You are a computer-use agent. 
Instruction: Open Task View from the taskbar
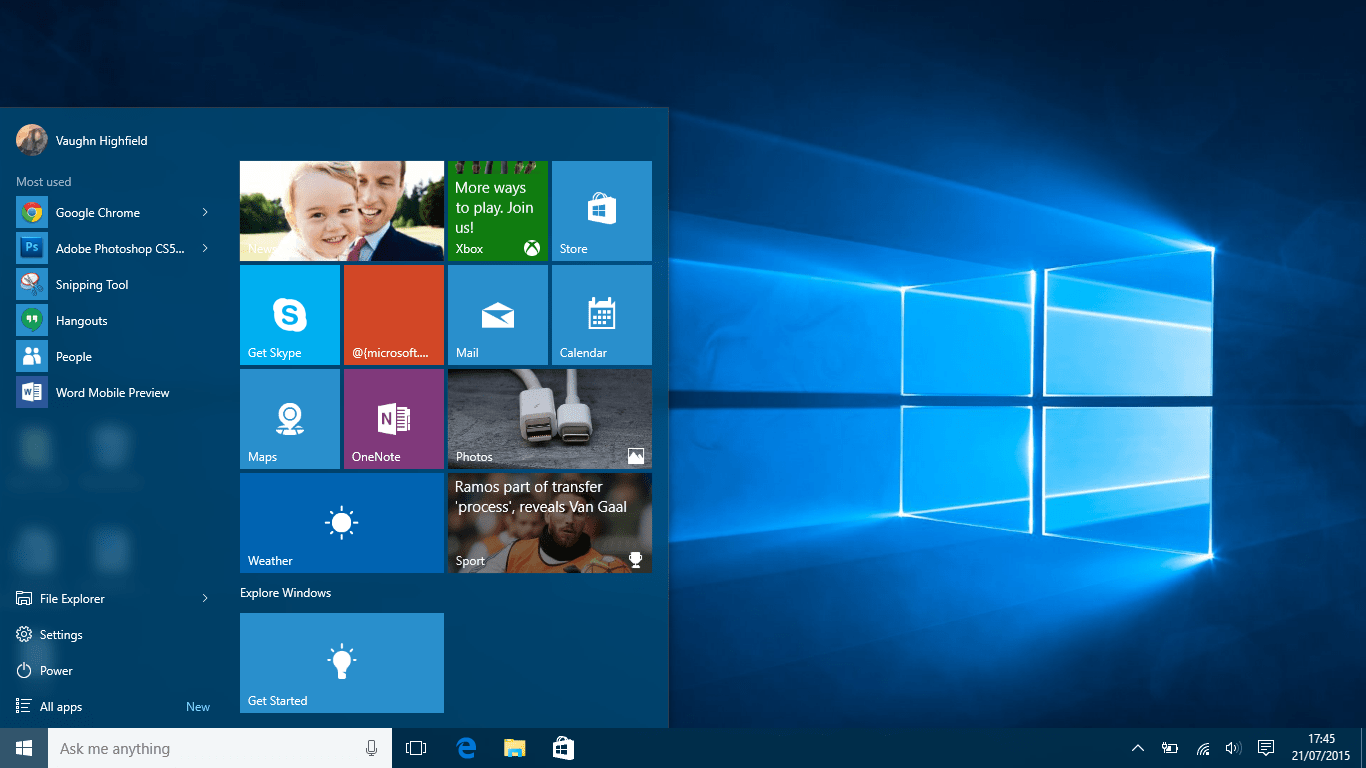point(416,748)
